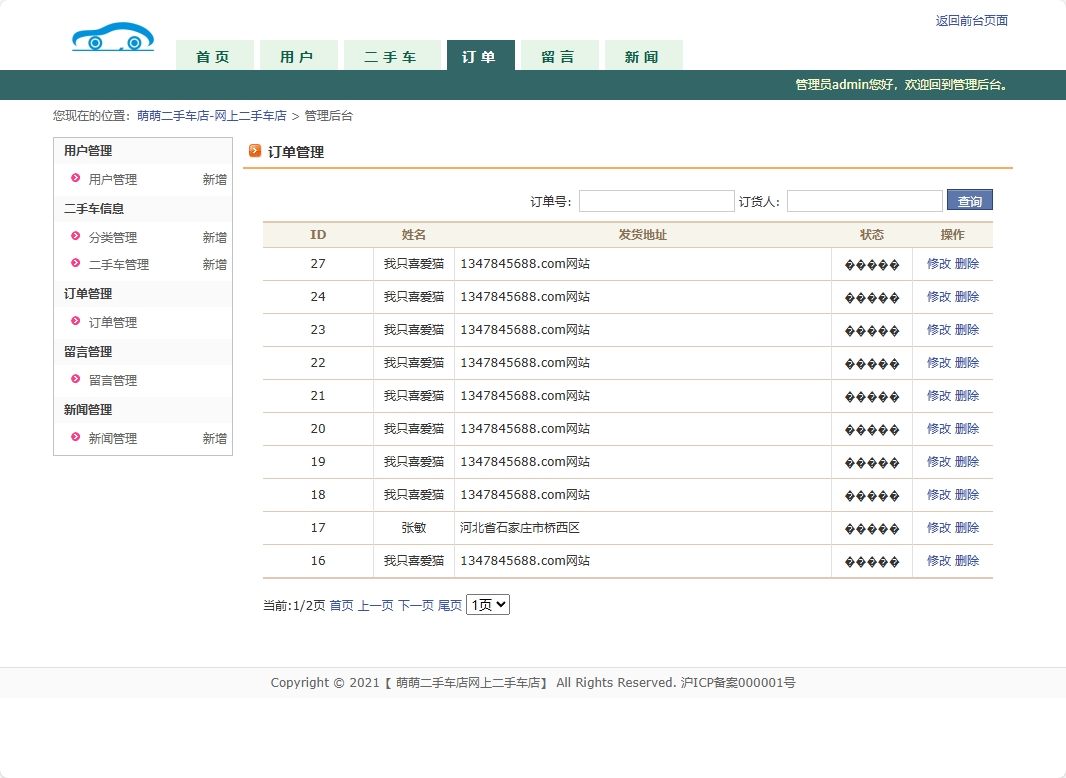Click the blue car logo
The image size is (1066, 778).
point(113,38)
